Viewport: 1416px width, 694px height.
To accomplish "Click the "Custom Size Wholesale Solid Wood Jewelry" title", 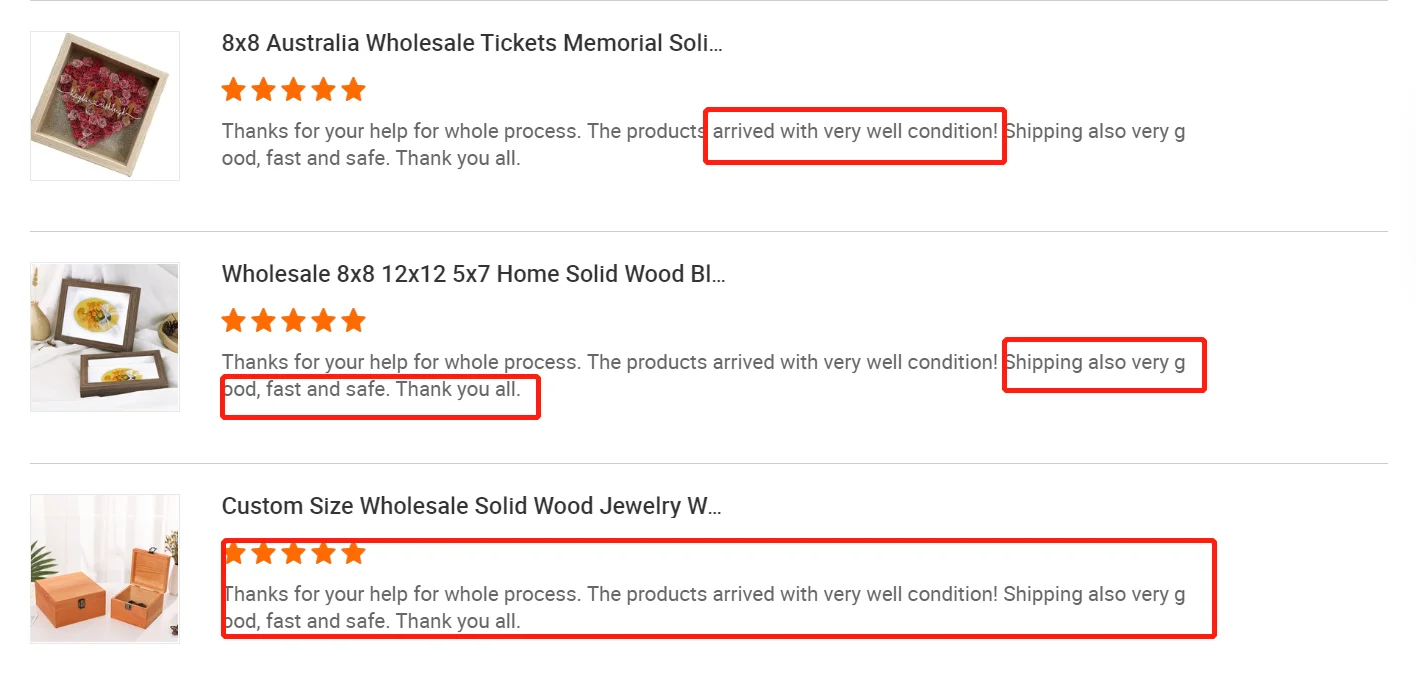I will pyautogui.click(x=471, y=506).
